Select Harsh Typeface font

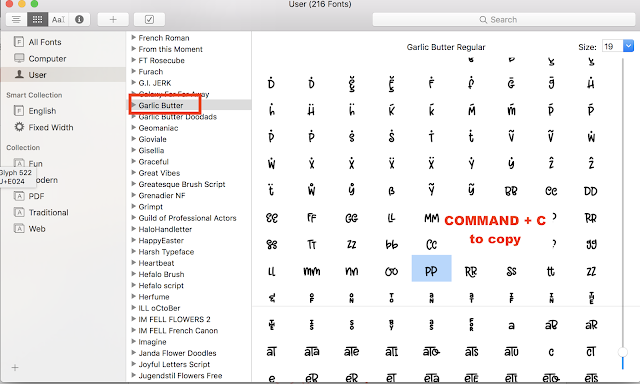pos(166,252)
